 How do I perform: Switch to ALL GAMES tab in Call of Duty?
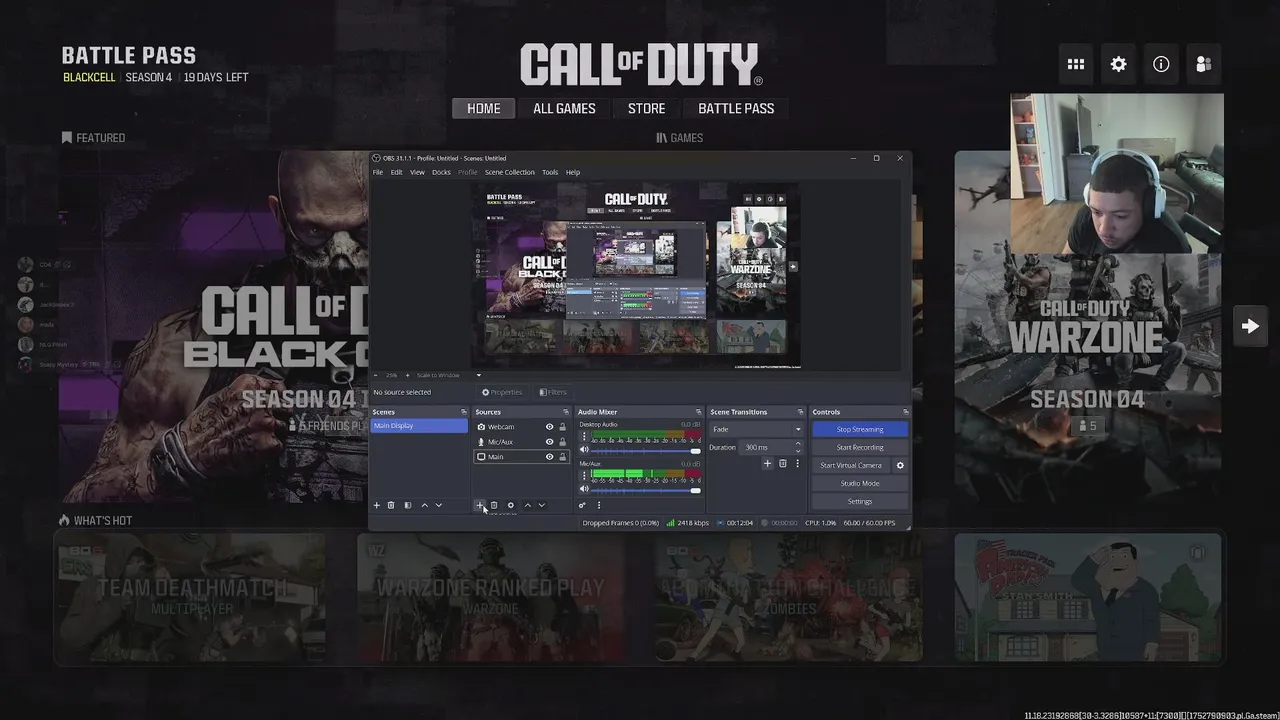[564, 108]
